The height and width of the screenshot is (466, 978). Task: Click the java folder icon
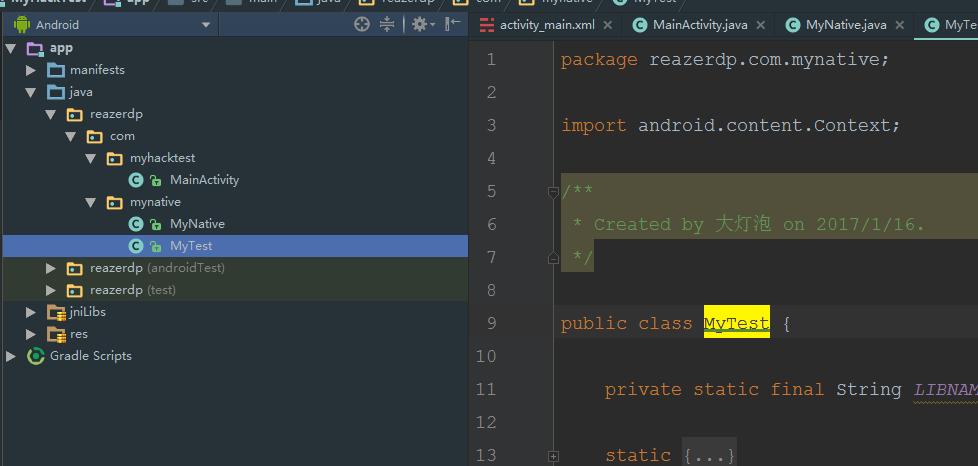point(56,92)
